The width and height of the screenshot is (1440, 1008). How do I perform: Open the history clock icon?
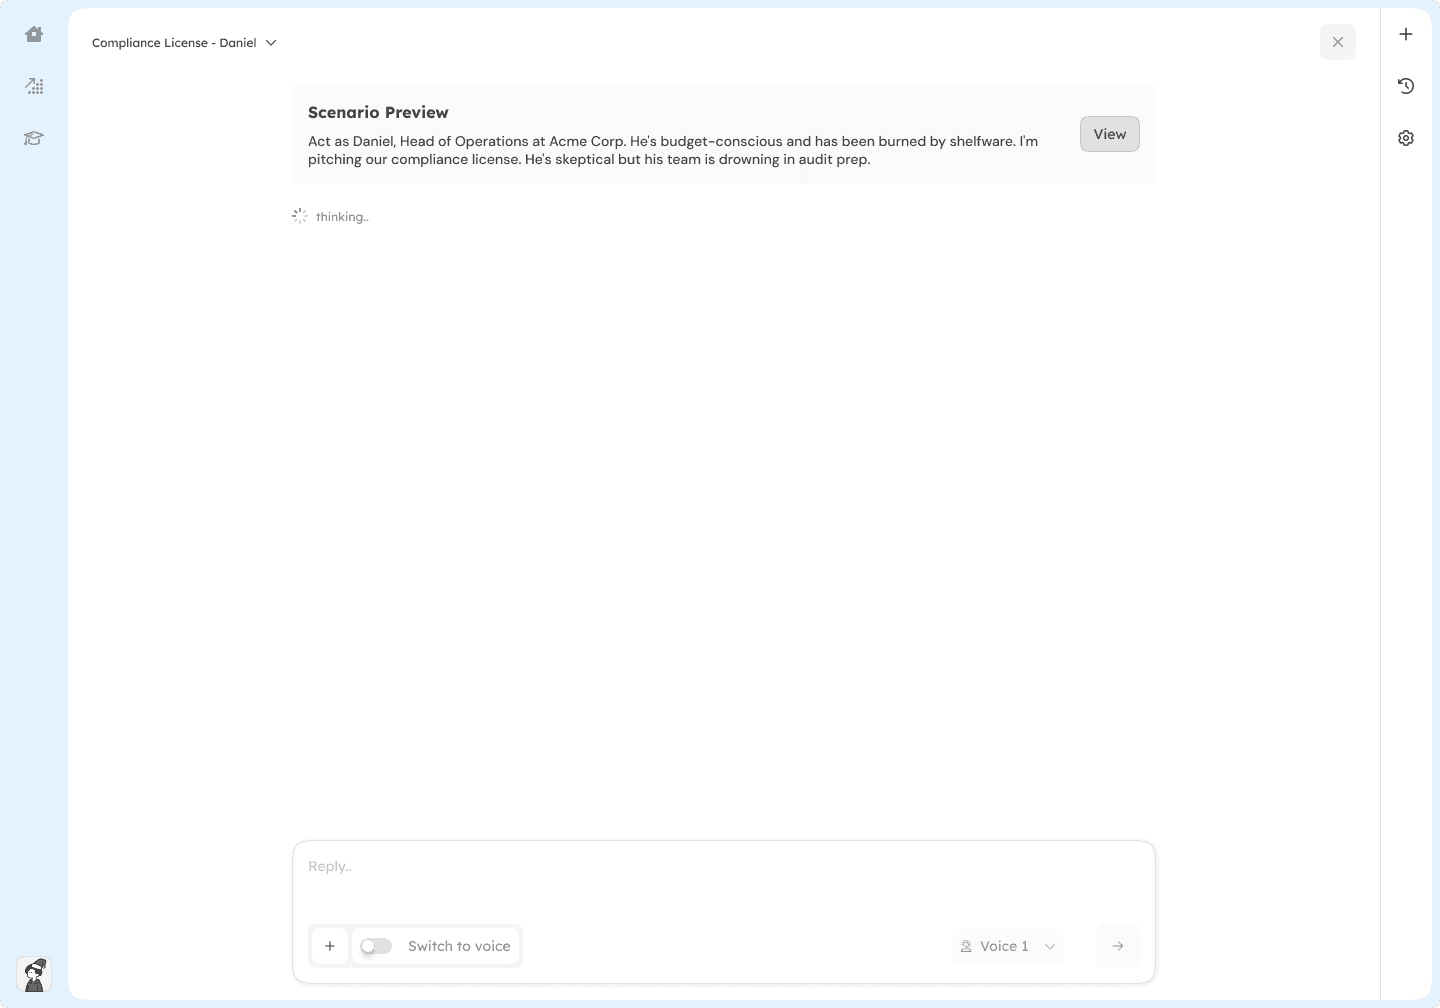pyautogui.click(x=1406, y=86)
